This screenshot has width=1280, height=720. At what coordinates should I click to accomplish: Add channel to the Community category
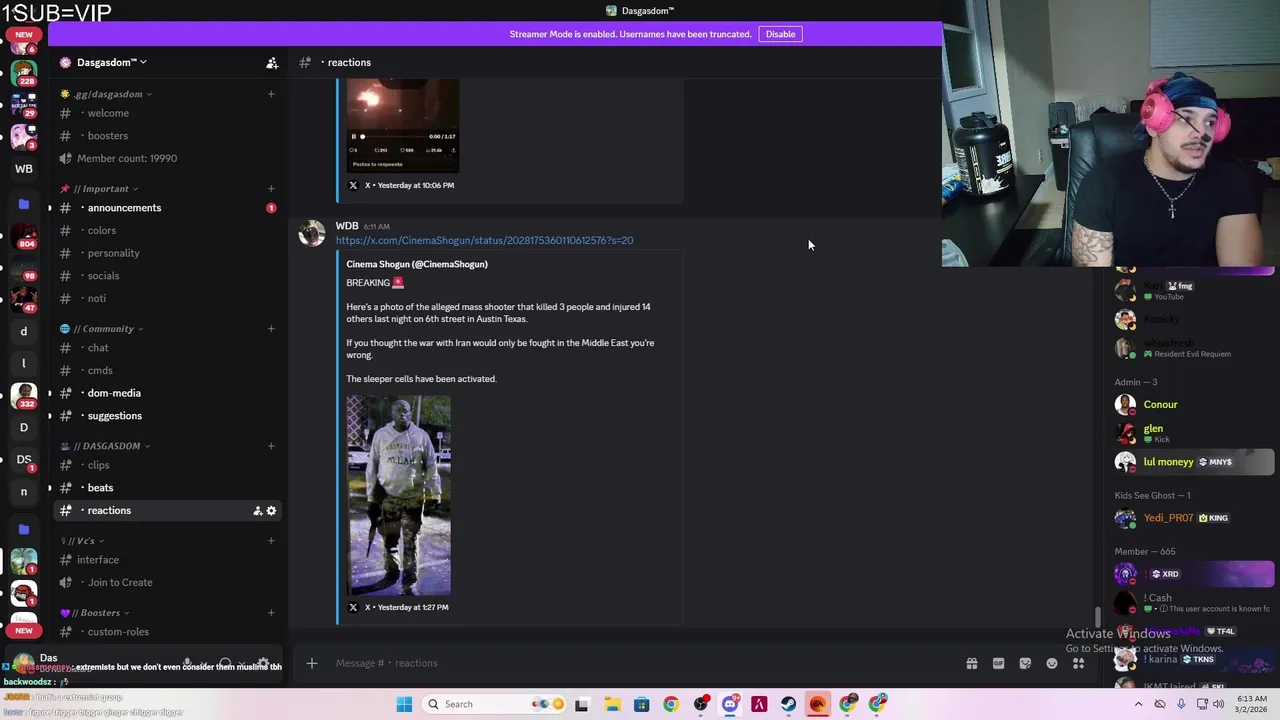(x=271, y=329)
